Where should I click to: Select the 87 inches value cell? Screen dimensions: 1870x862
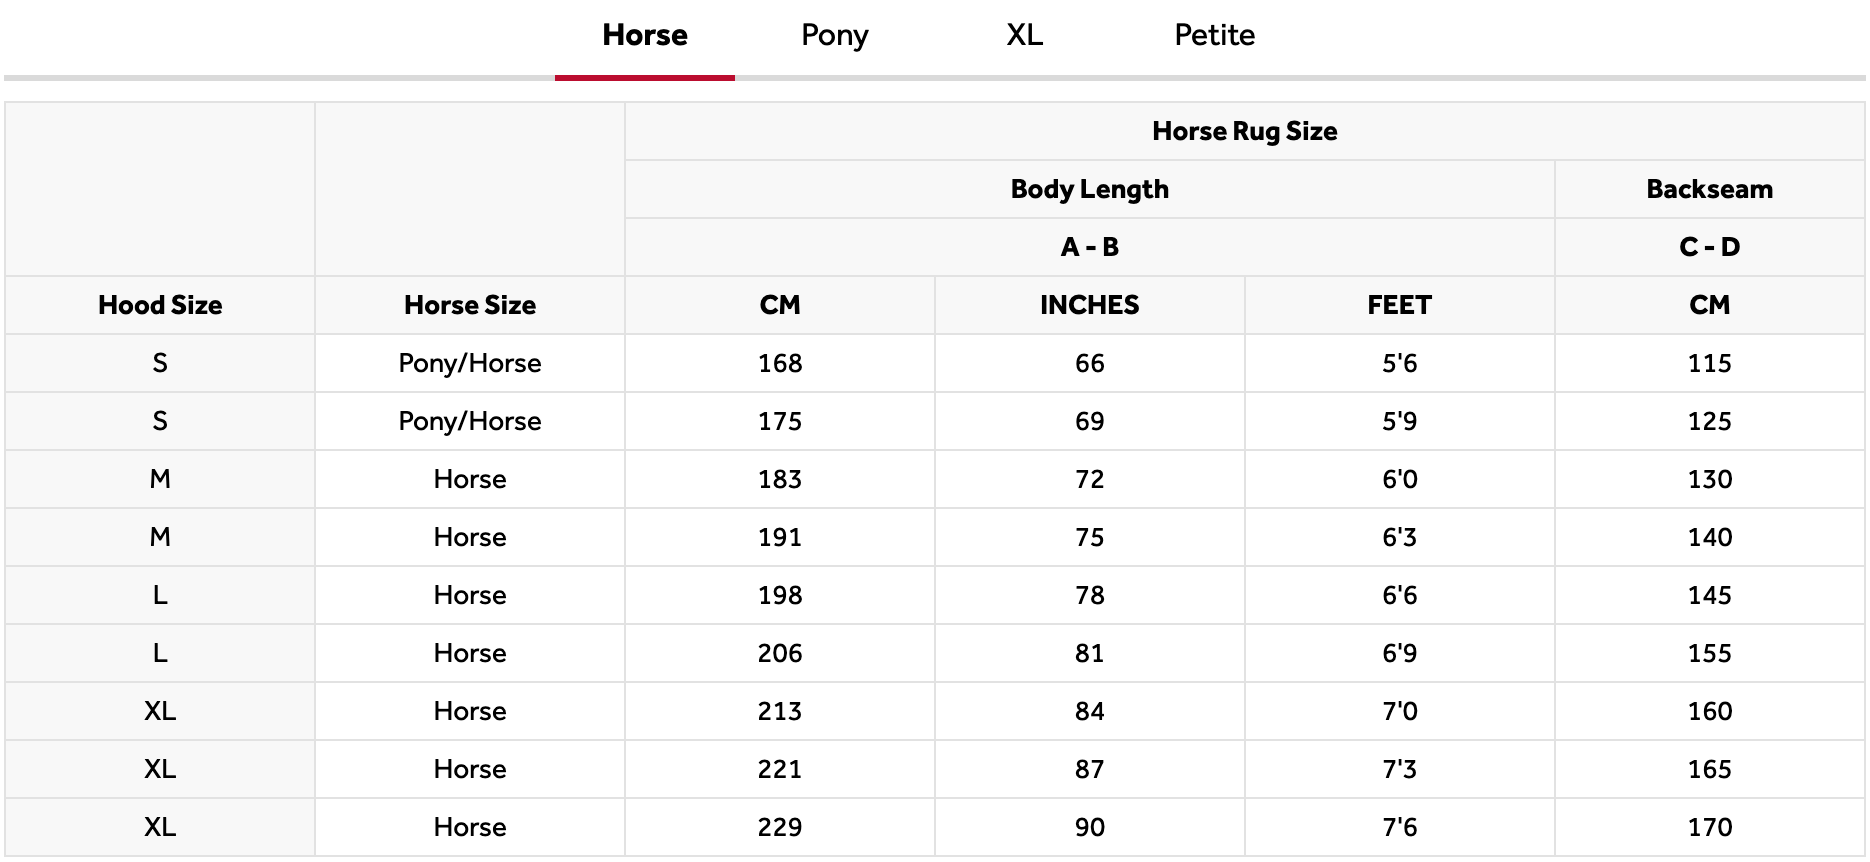tap(1089, 769)
